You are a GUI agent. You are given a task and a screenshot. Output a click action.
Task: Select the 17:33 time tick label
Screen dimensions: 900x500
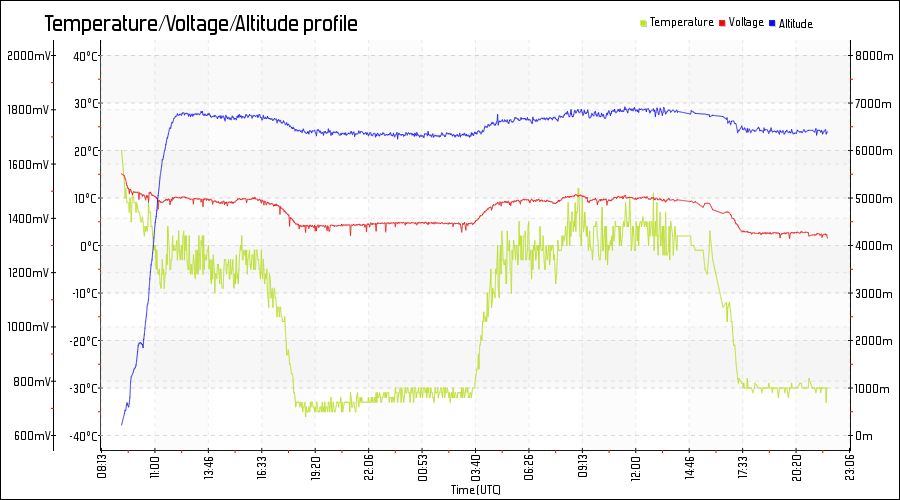point(743,468)
